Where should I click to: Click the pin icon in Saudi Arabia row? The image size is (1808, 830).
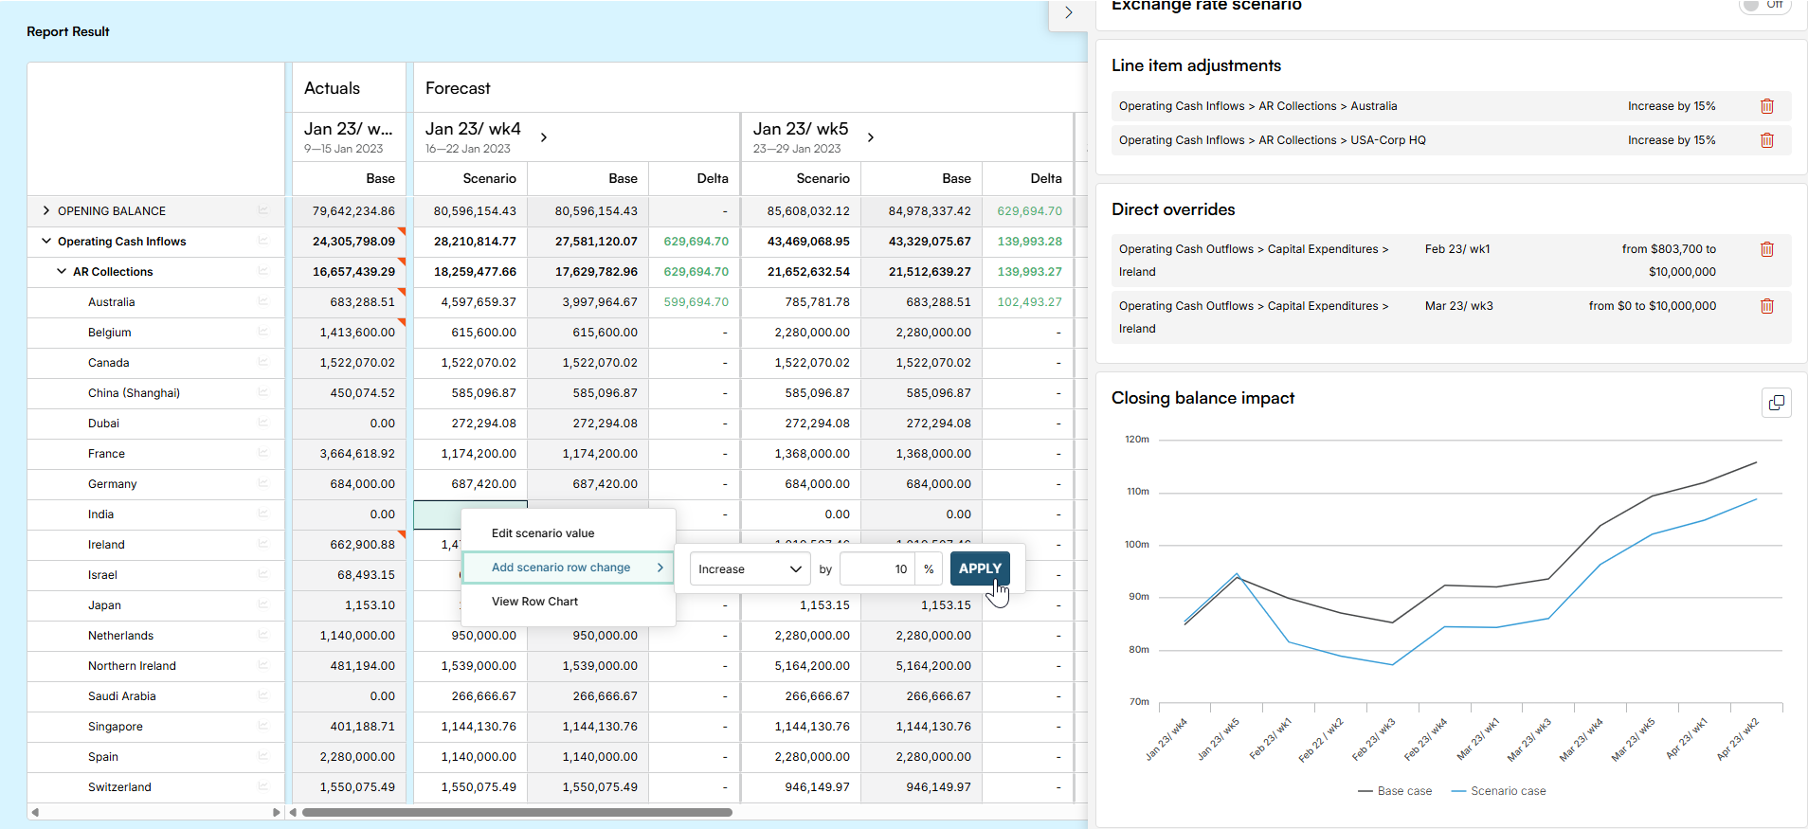pos(263,696)
